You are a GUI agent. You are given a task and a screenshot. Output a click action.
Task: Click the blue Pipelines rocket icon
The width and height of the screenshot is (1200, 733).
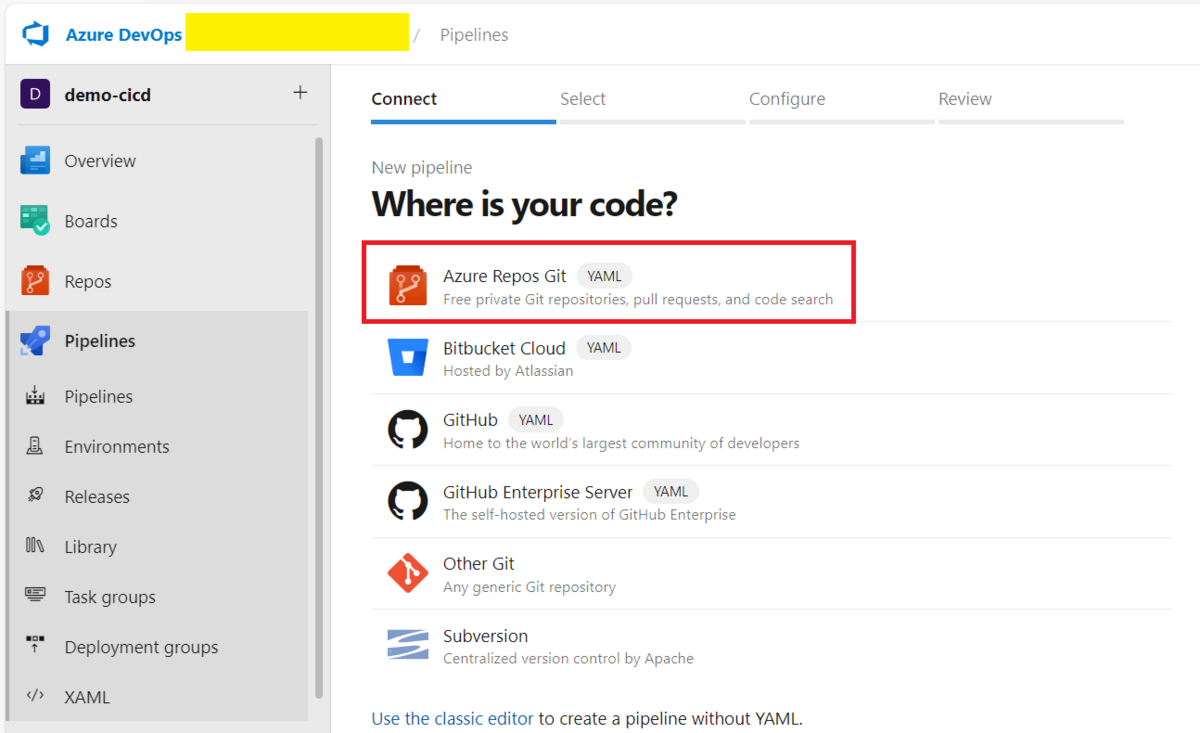coord(35,341)
